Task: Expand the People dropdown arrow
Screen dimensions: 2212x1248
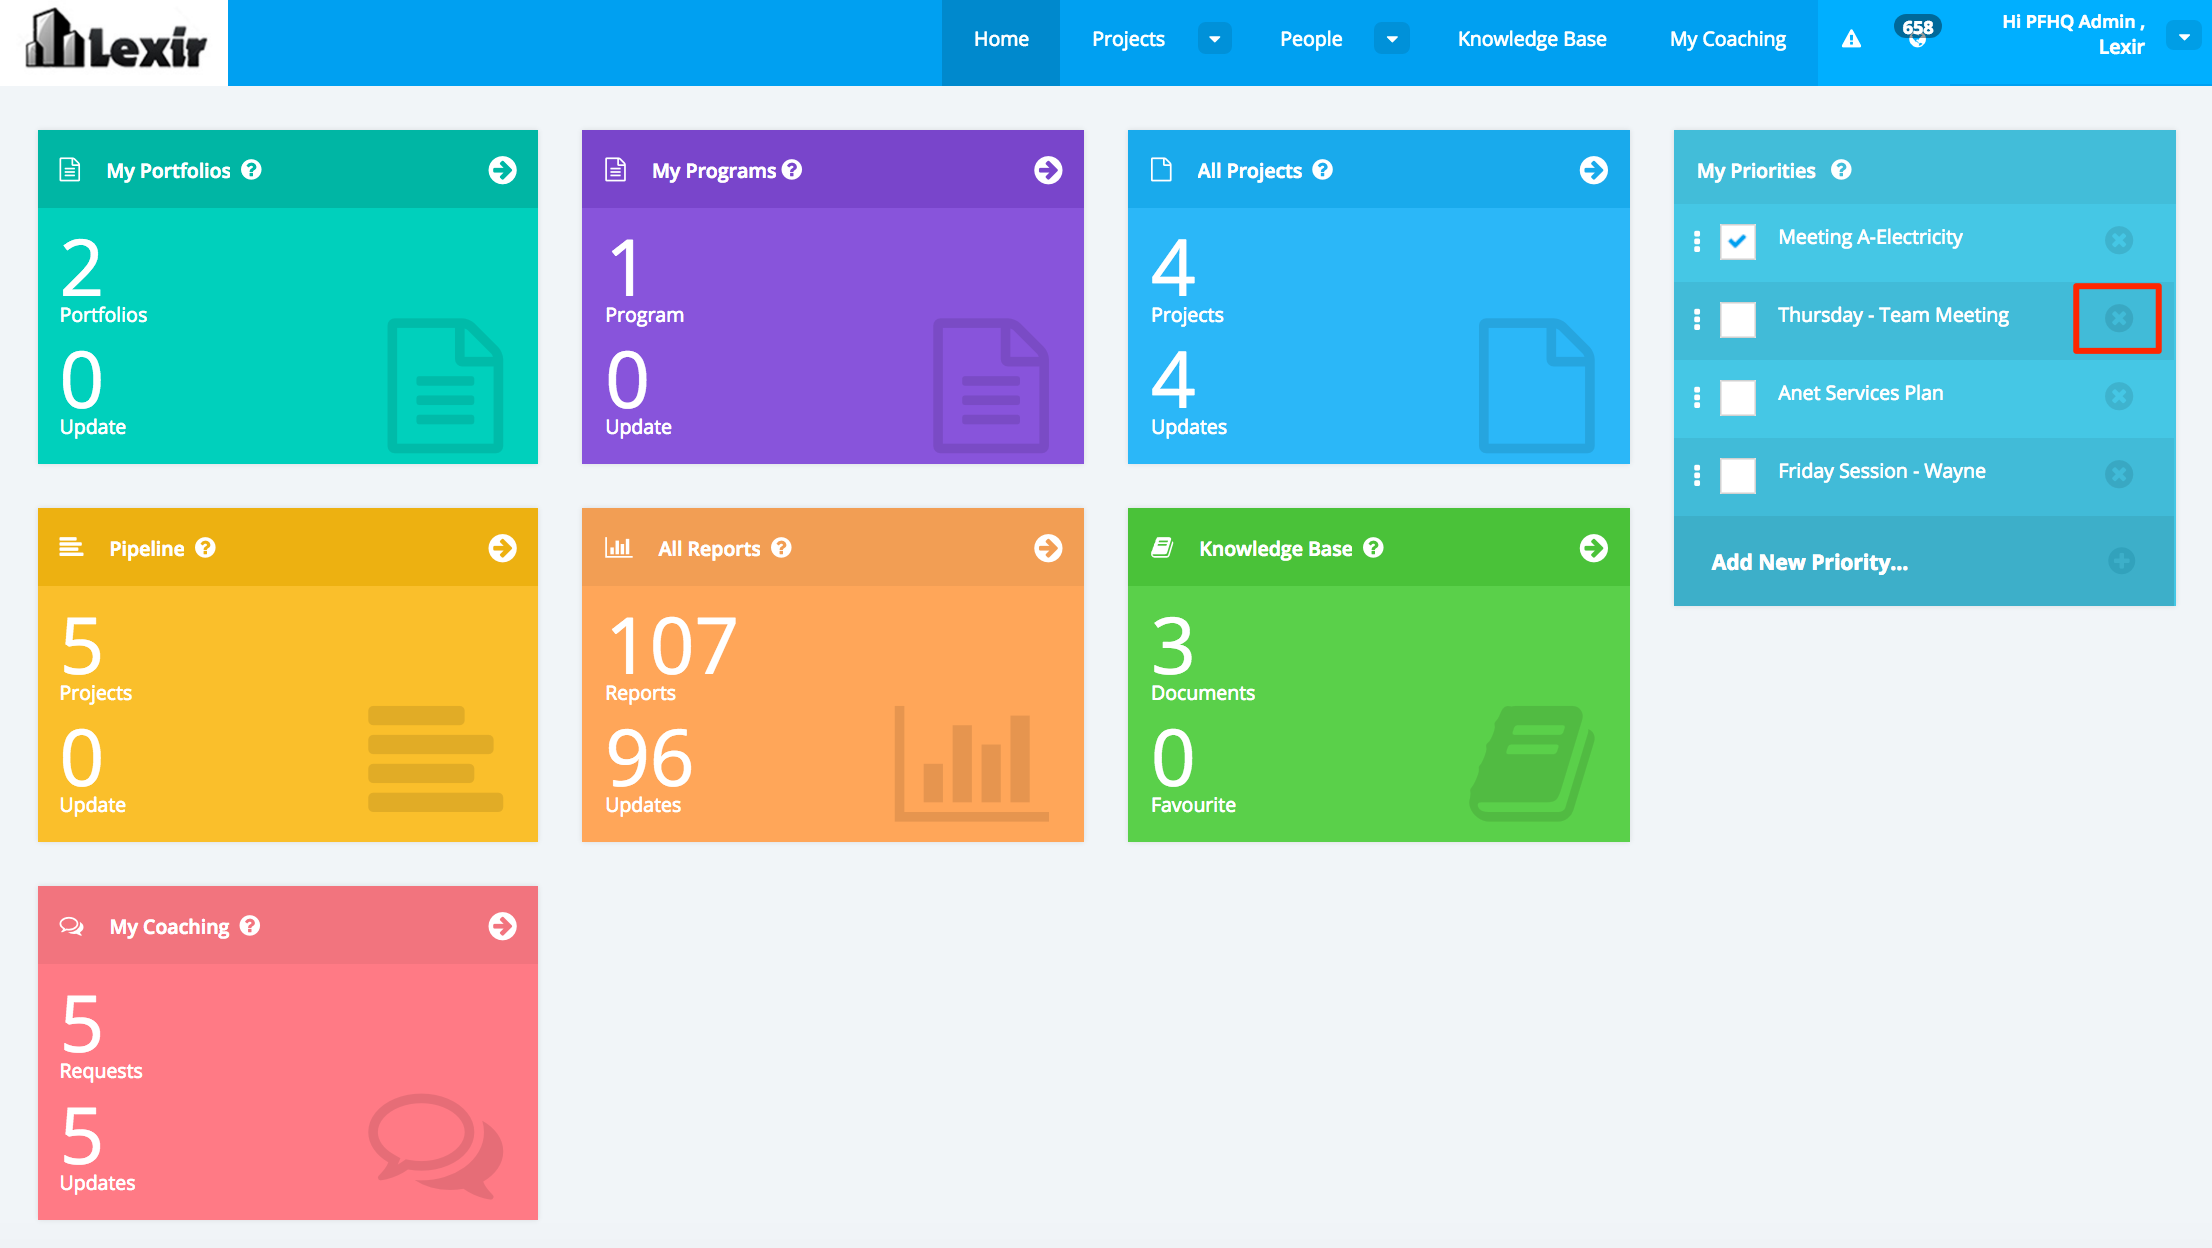Action: click(x=1391, y=39)
